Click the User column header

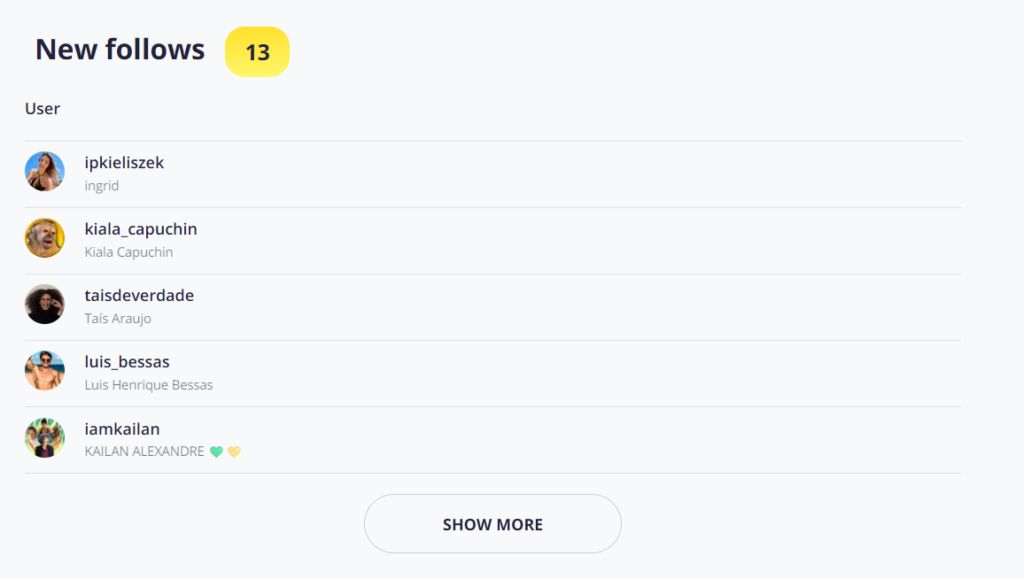coord(42,108)
